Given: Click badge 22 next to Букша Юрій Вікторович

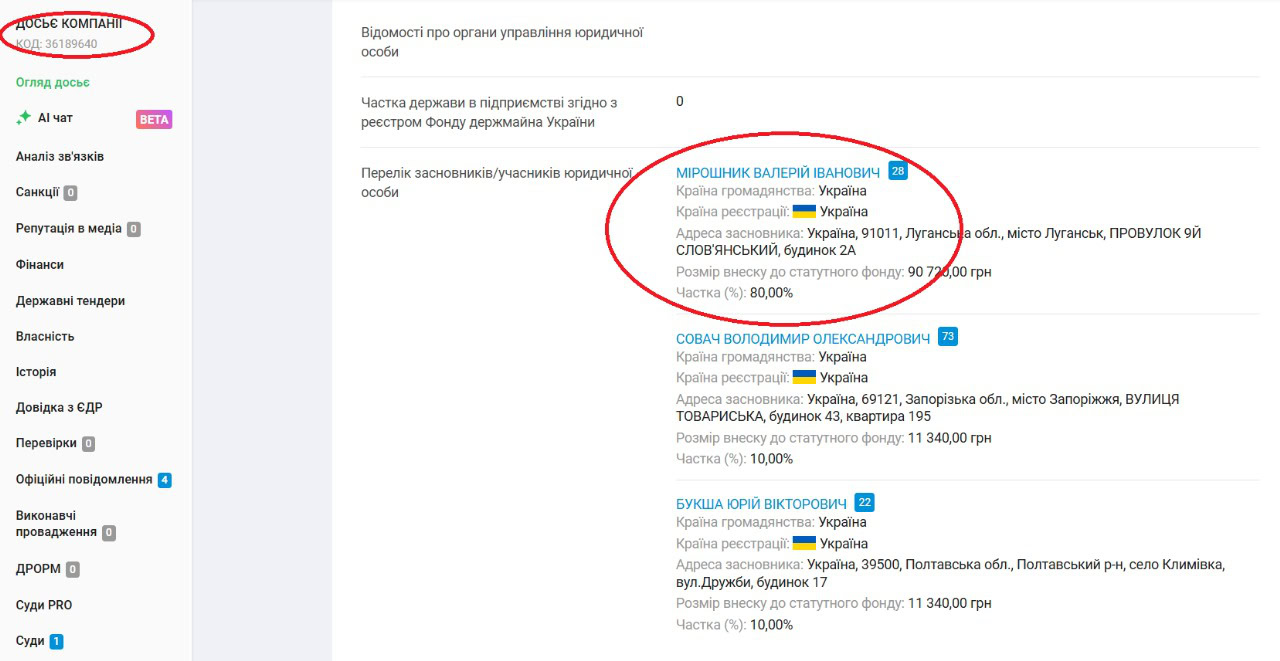Looking at the screenshot, I should pos(865,502).
